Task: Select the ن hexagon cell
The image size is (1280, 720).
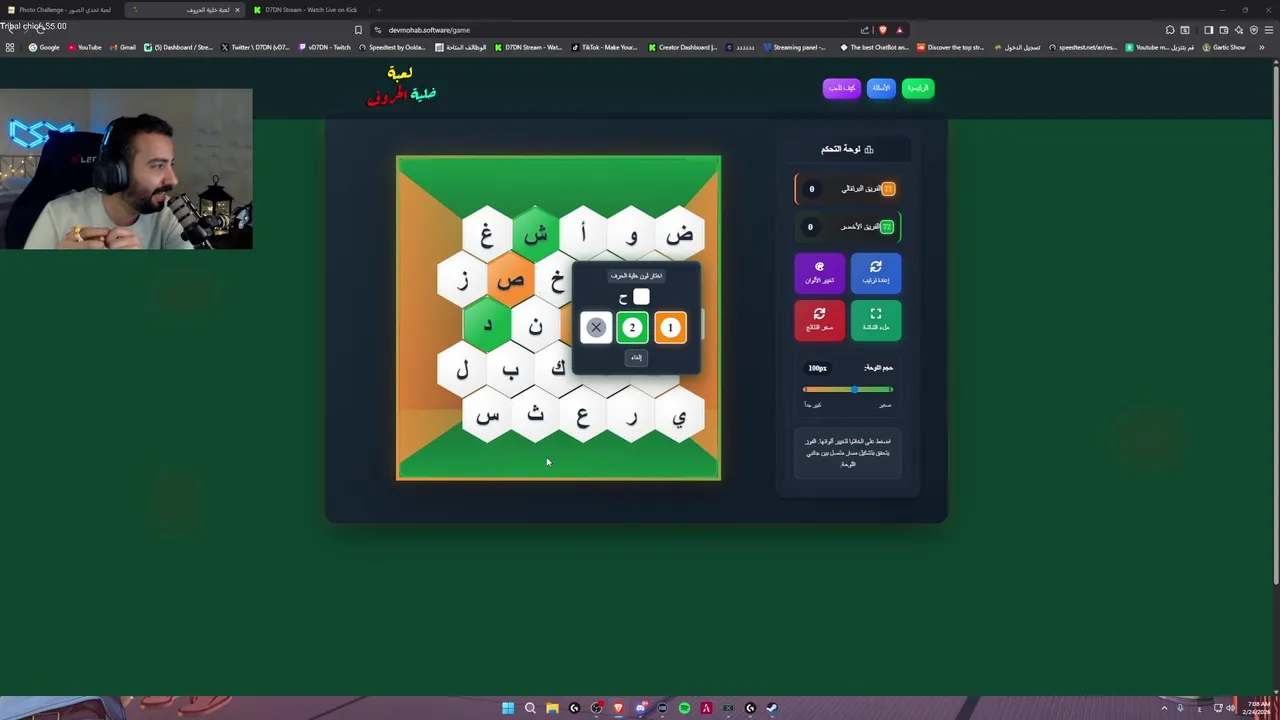Action: 535,325
